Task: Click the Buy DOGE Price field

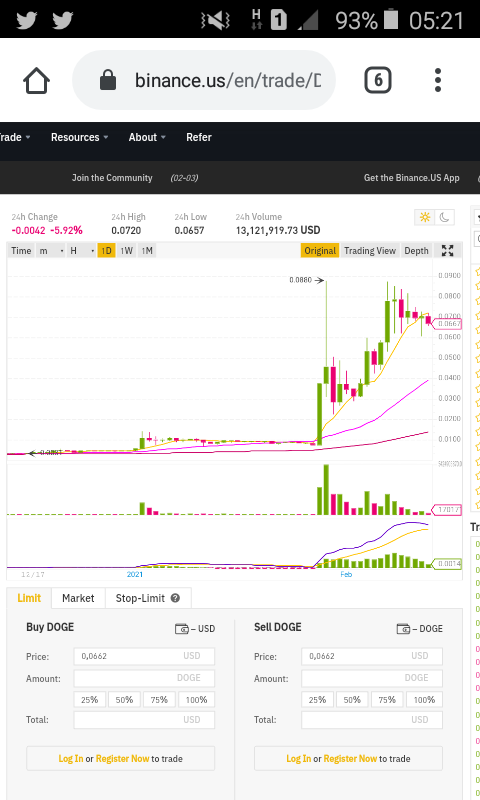Action: [x=144, y=656]
